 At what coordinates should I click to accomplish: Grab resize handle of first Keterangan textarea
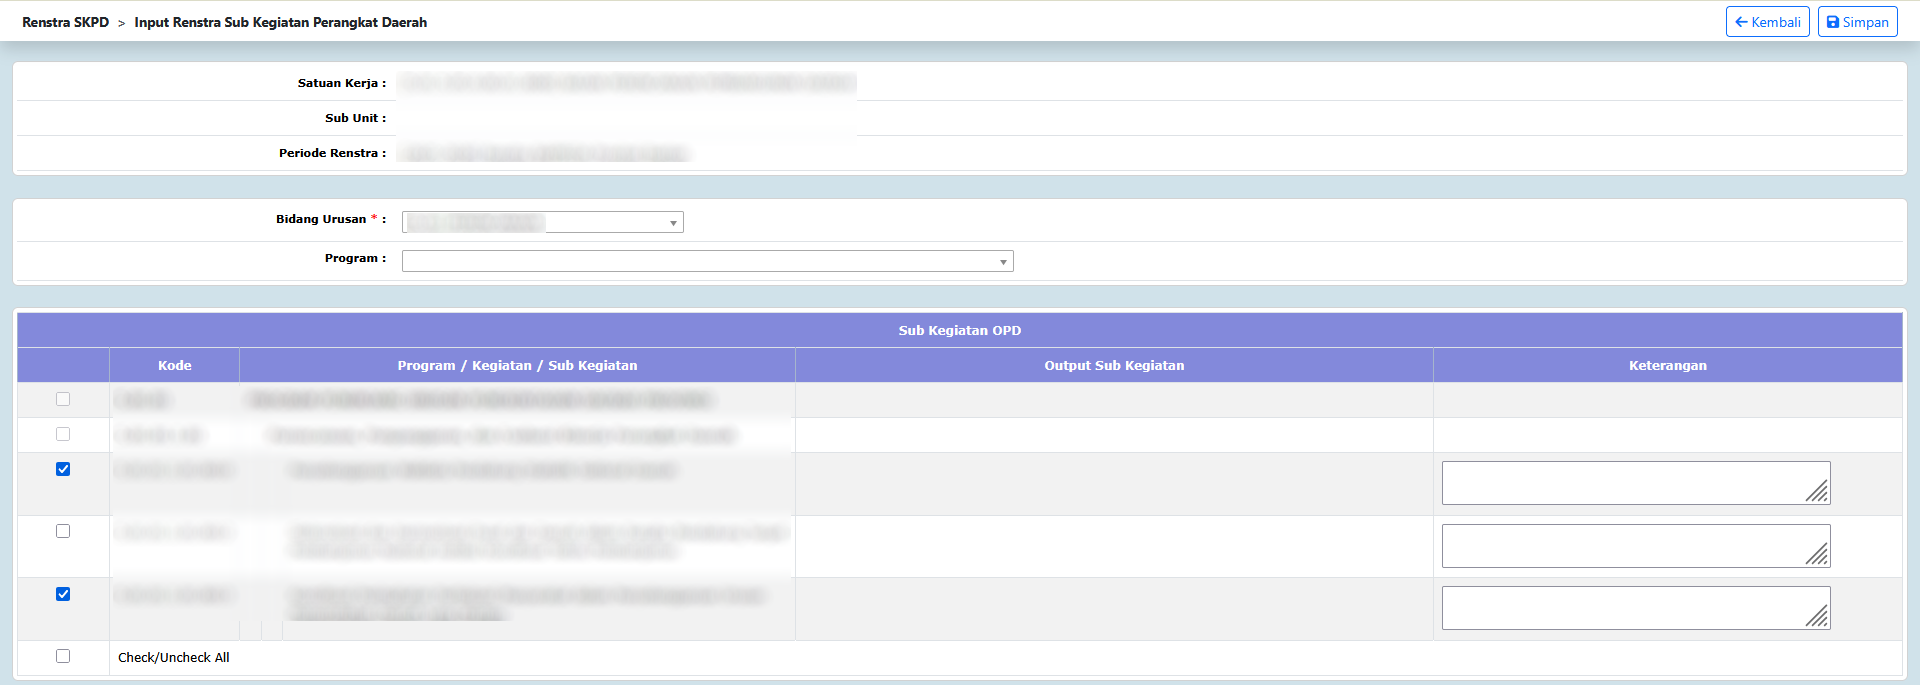point(1818,492)
